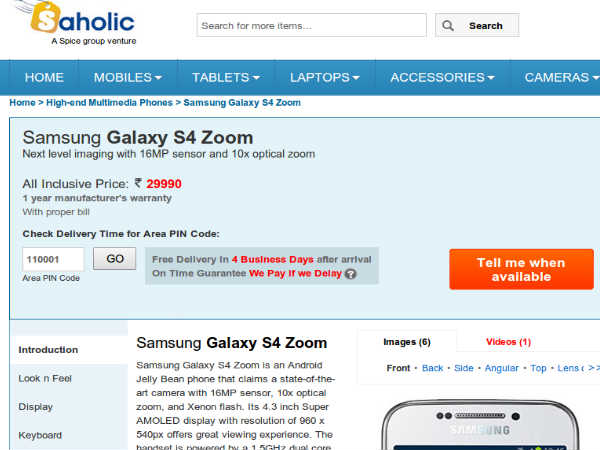600x450 pixels.
Task: Expand the Mobiles dropdown menu
Action: pos(127,77)
